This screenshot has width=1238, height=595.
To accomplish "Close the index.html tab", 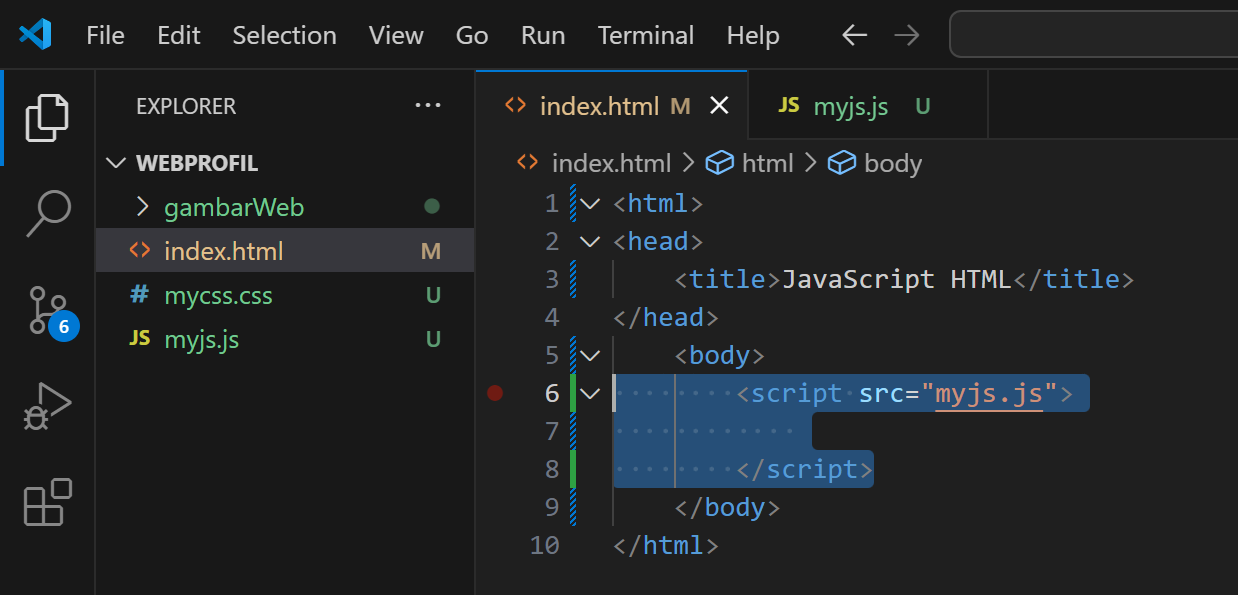I will (x=719, y=106).
